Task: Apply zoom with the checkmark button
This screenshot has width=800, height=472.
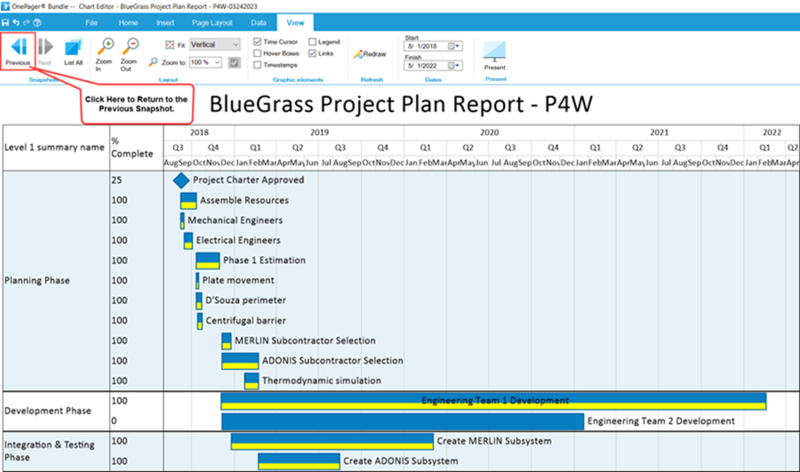Action: tap(234, 62)
